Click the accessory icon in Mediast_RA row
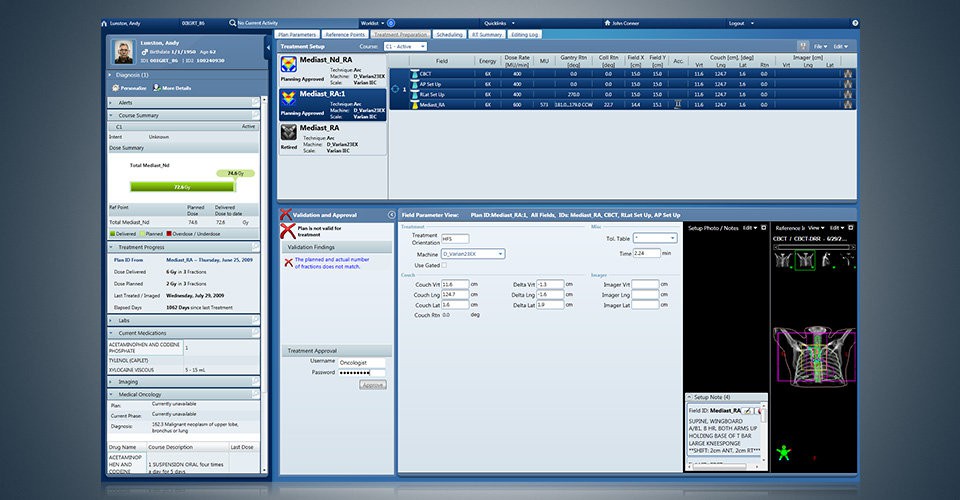The image size is (960, 500). pyautogui.click(x=678, y=105)
